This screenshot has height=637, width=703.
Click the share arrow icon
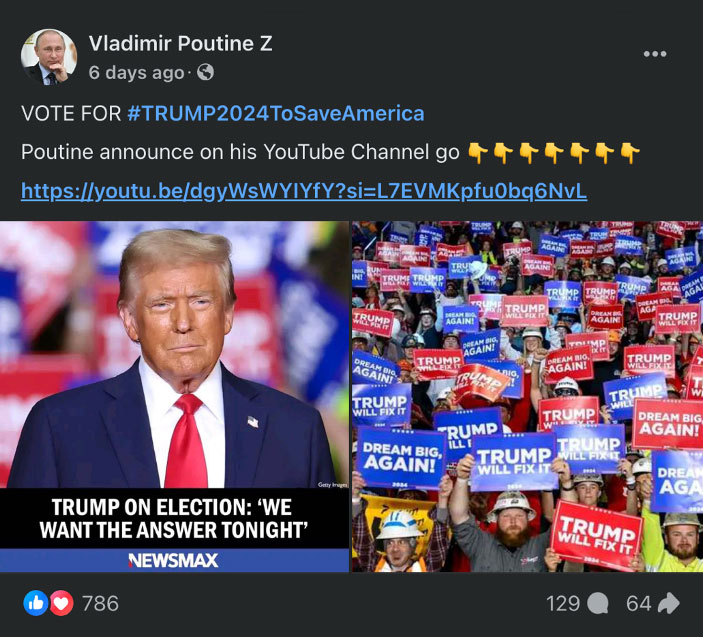[669, 603]
